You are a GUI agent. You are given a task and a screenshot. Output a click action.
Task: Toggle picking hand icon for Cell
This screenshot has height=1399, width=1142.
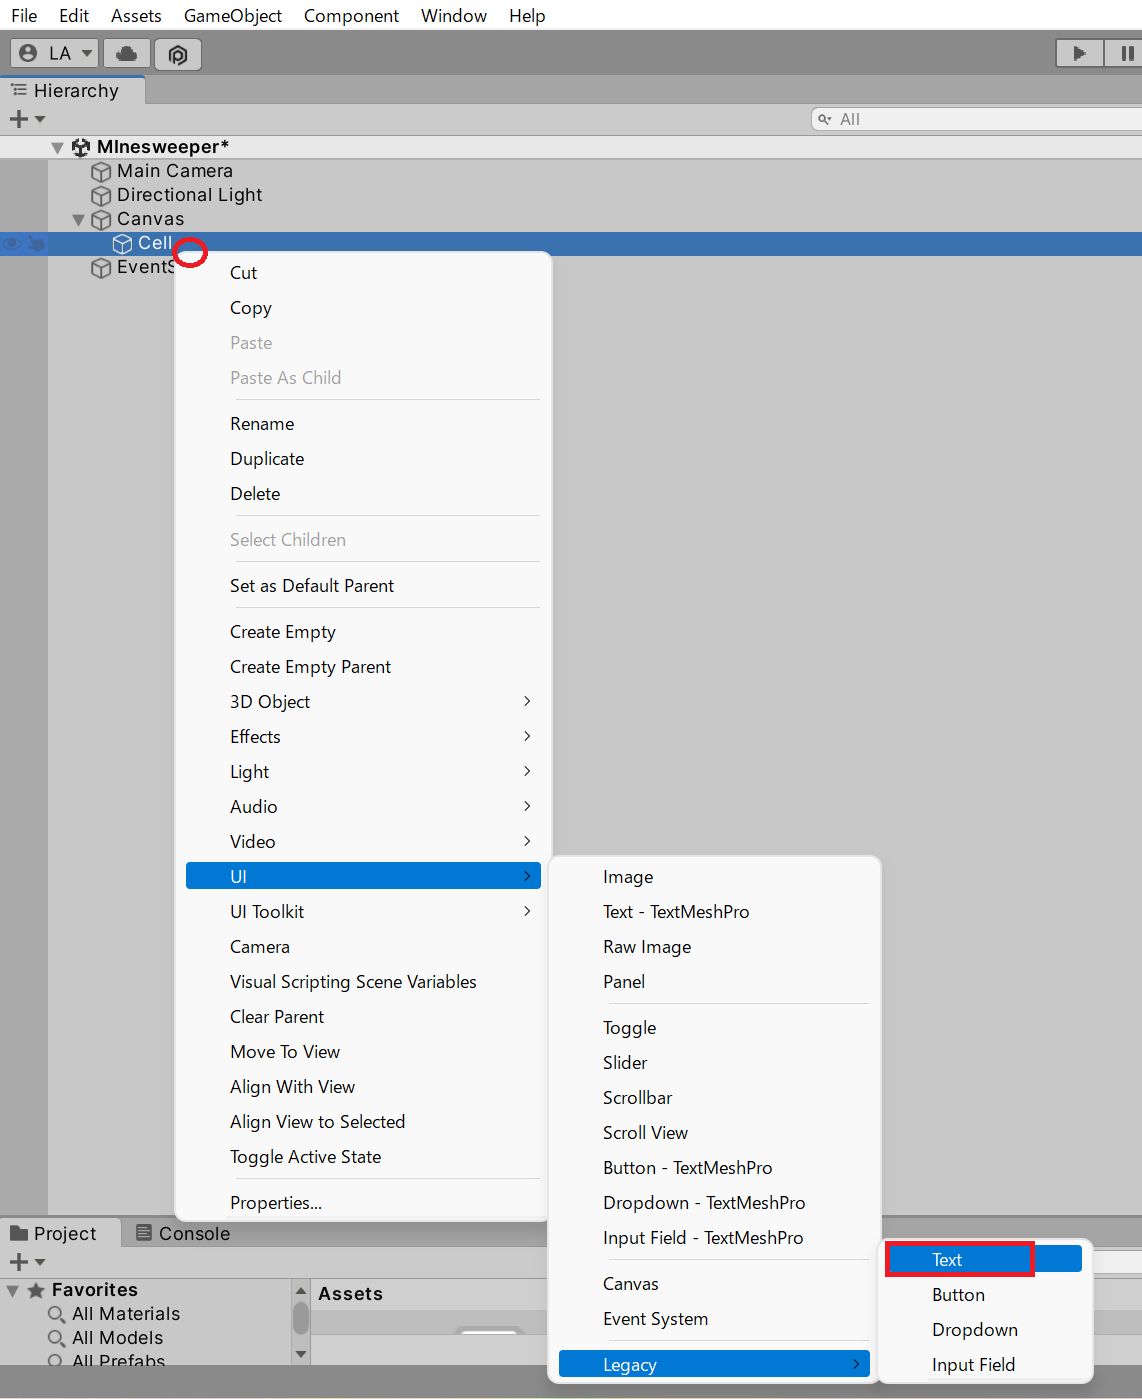click(x=37, y=243)
